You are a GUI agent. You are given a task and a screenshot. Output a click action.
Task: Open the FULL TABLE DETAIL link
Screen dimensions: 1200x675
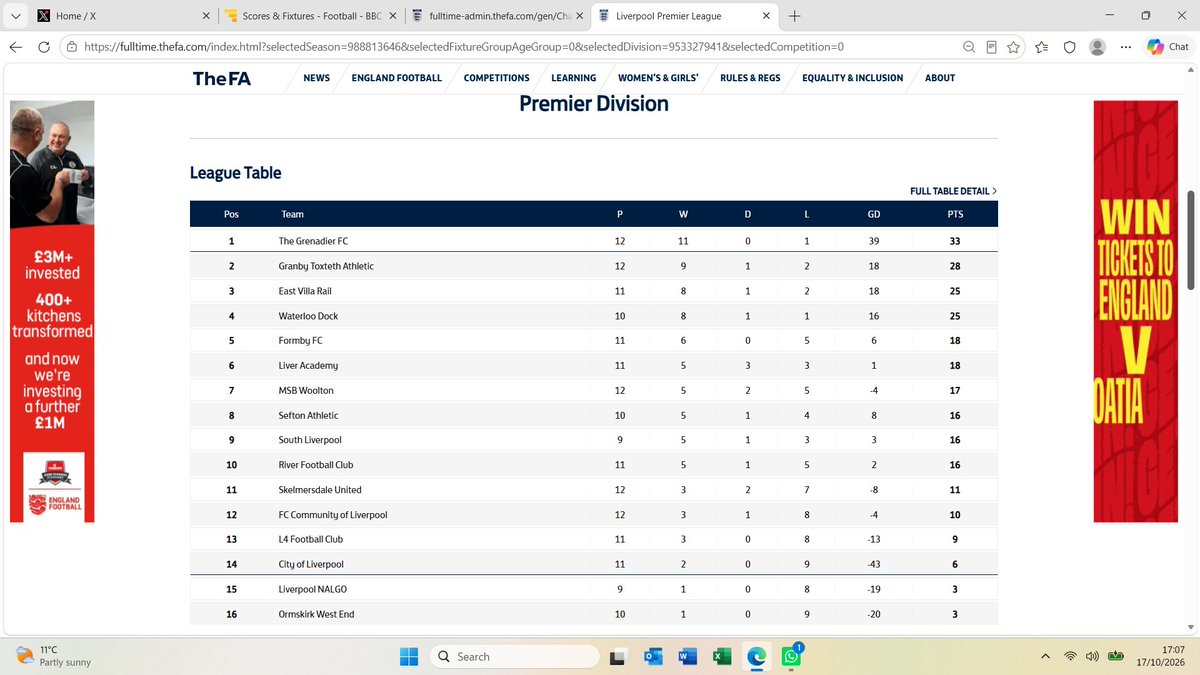[x=953, y=191]
